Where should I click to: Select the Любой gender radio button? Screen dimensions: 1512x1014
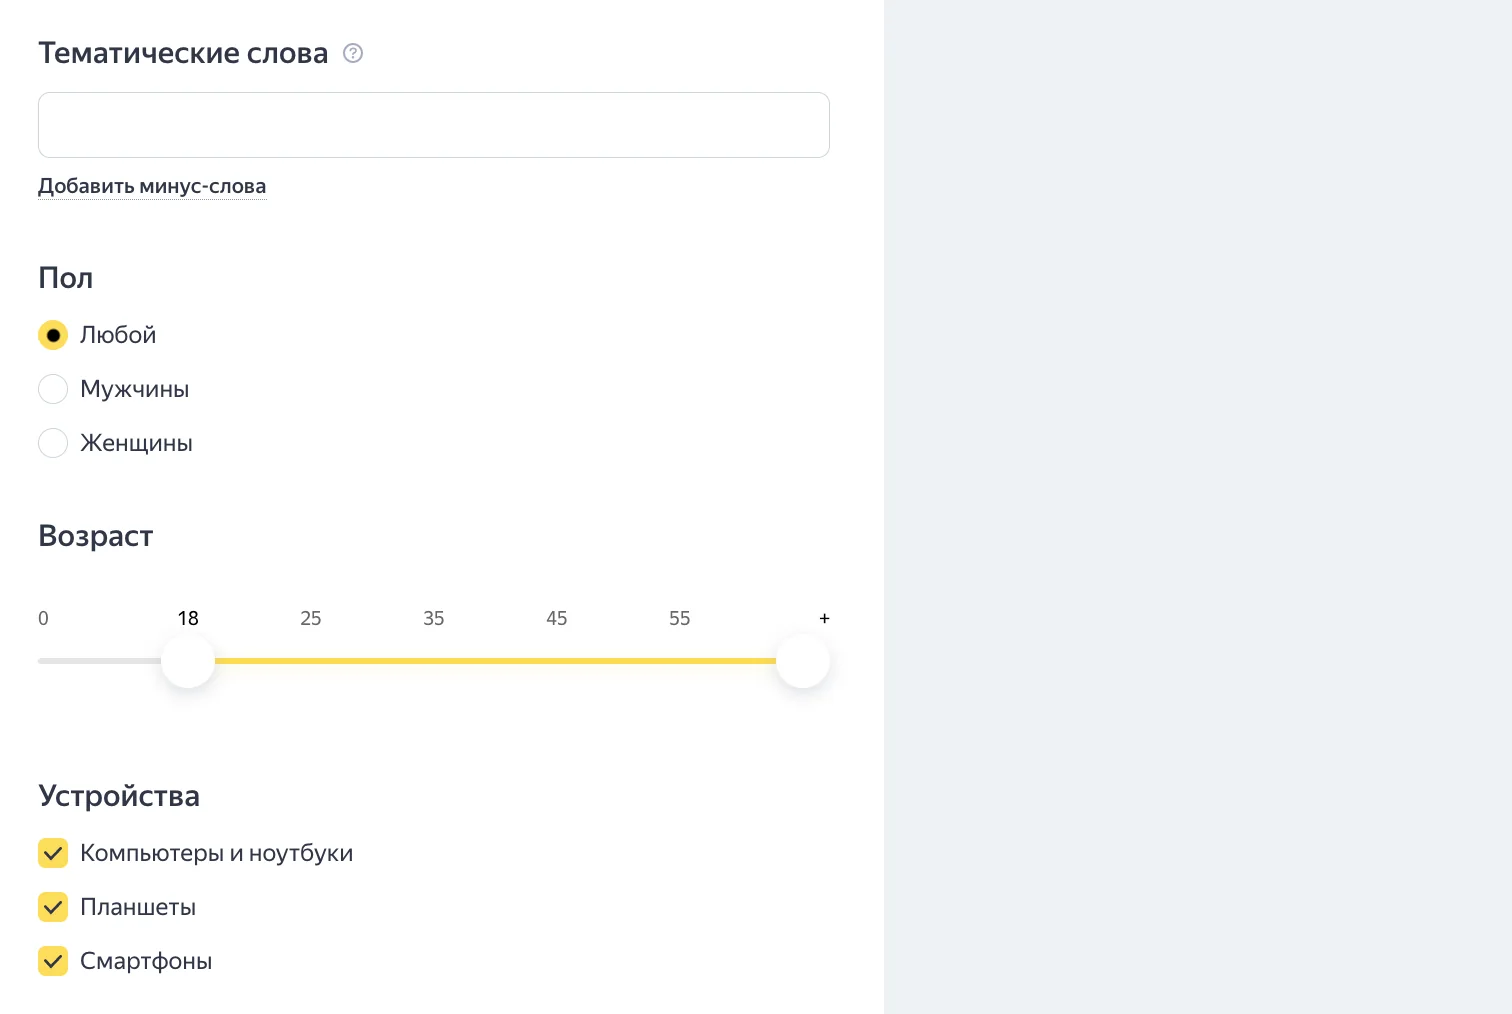click(x=53, y=335)
